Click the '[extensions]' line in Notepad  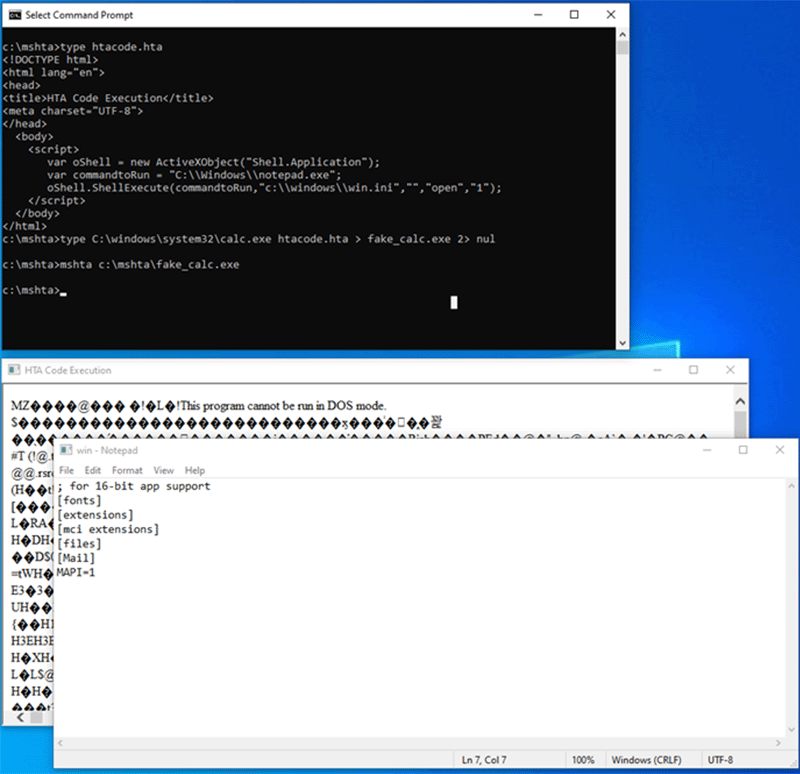click(x=95, y=515)
